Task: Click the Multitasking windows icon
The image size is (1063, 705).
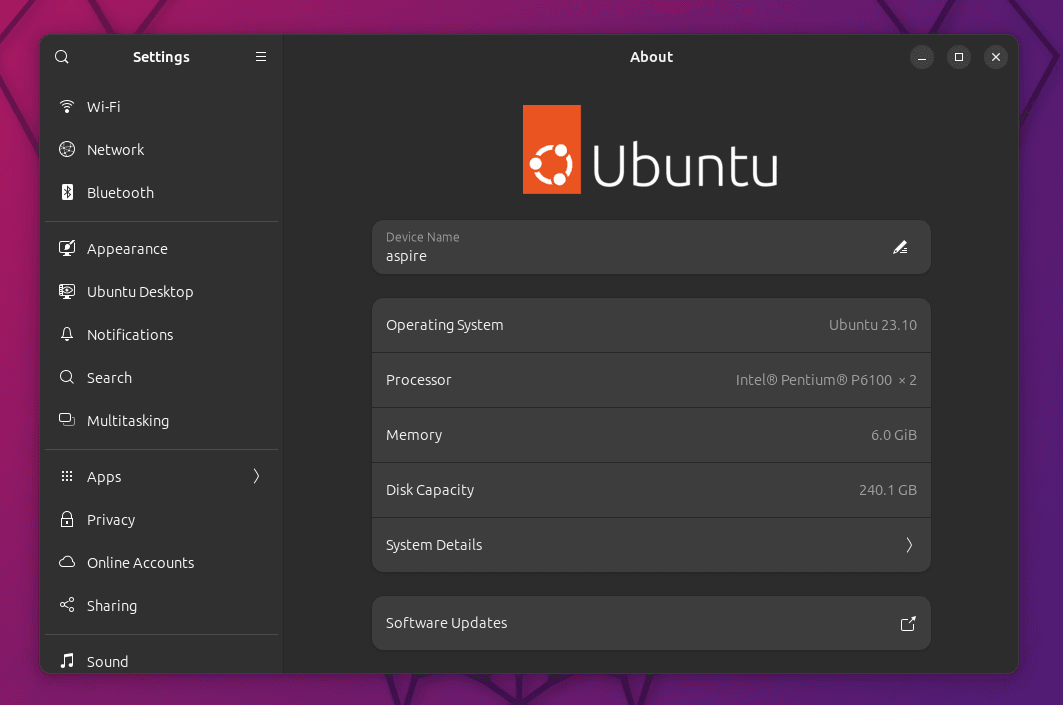Action: 66,420
